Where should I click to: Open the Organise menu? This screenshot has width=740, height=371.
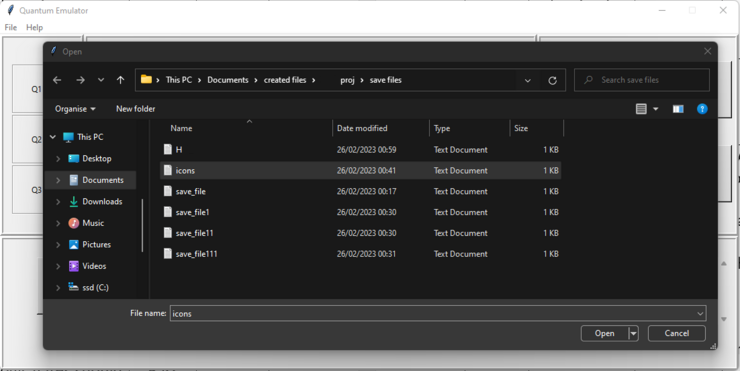pos(75,109)
